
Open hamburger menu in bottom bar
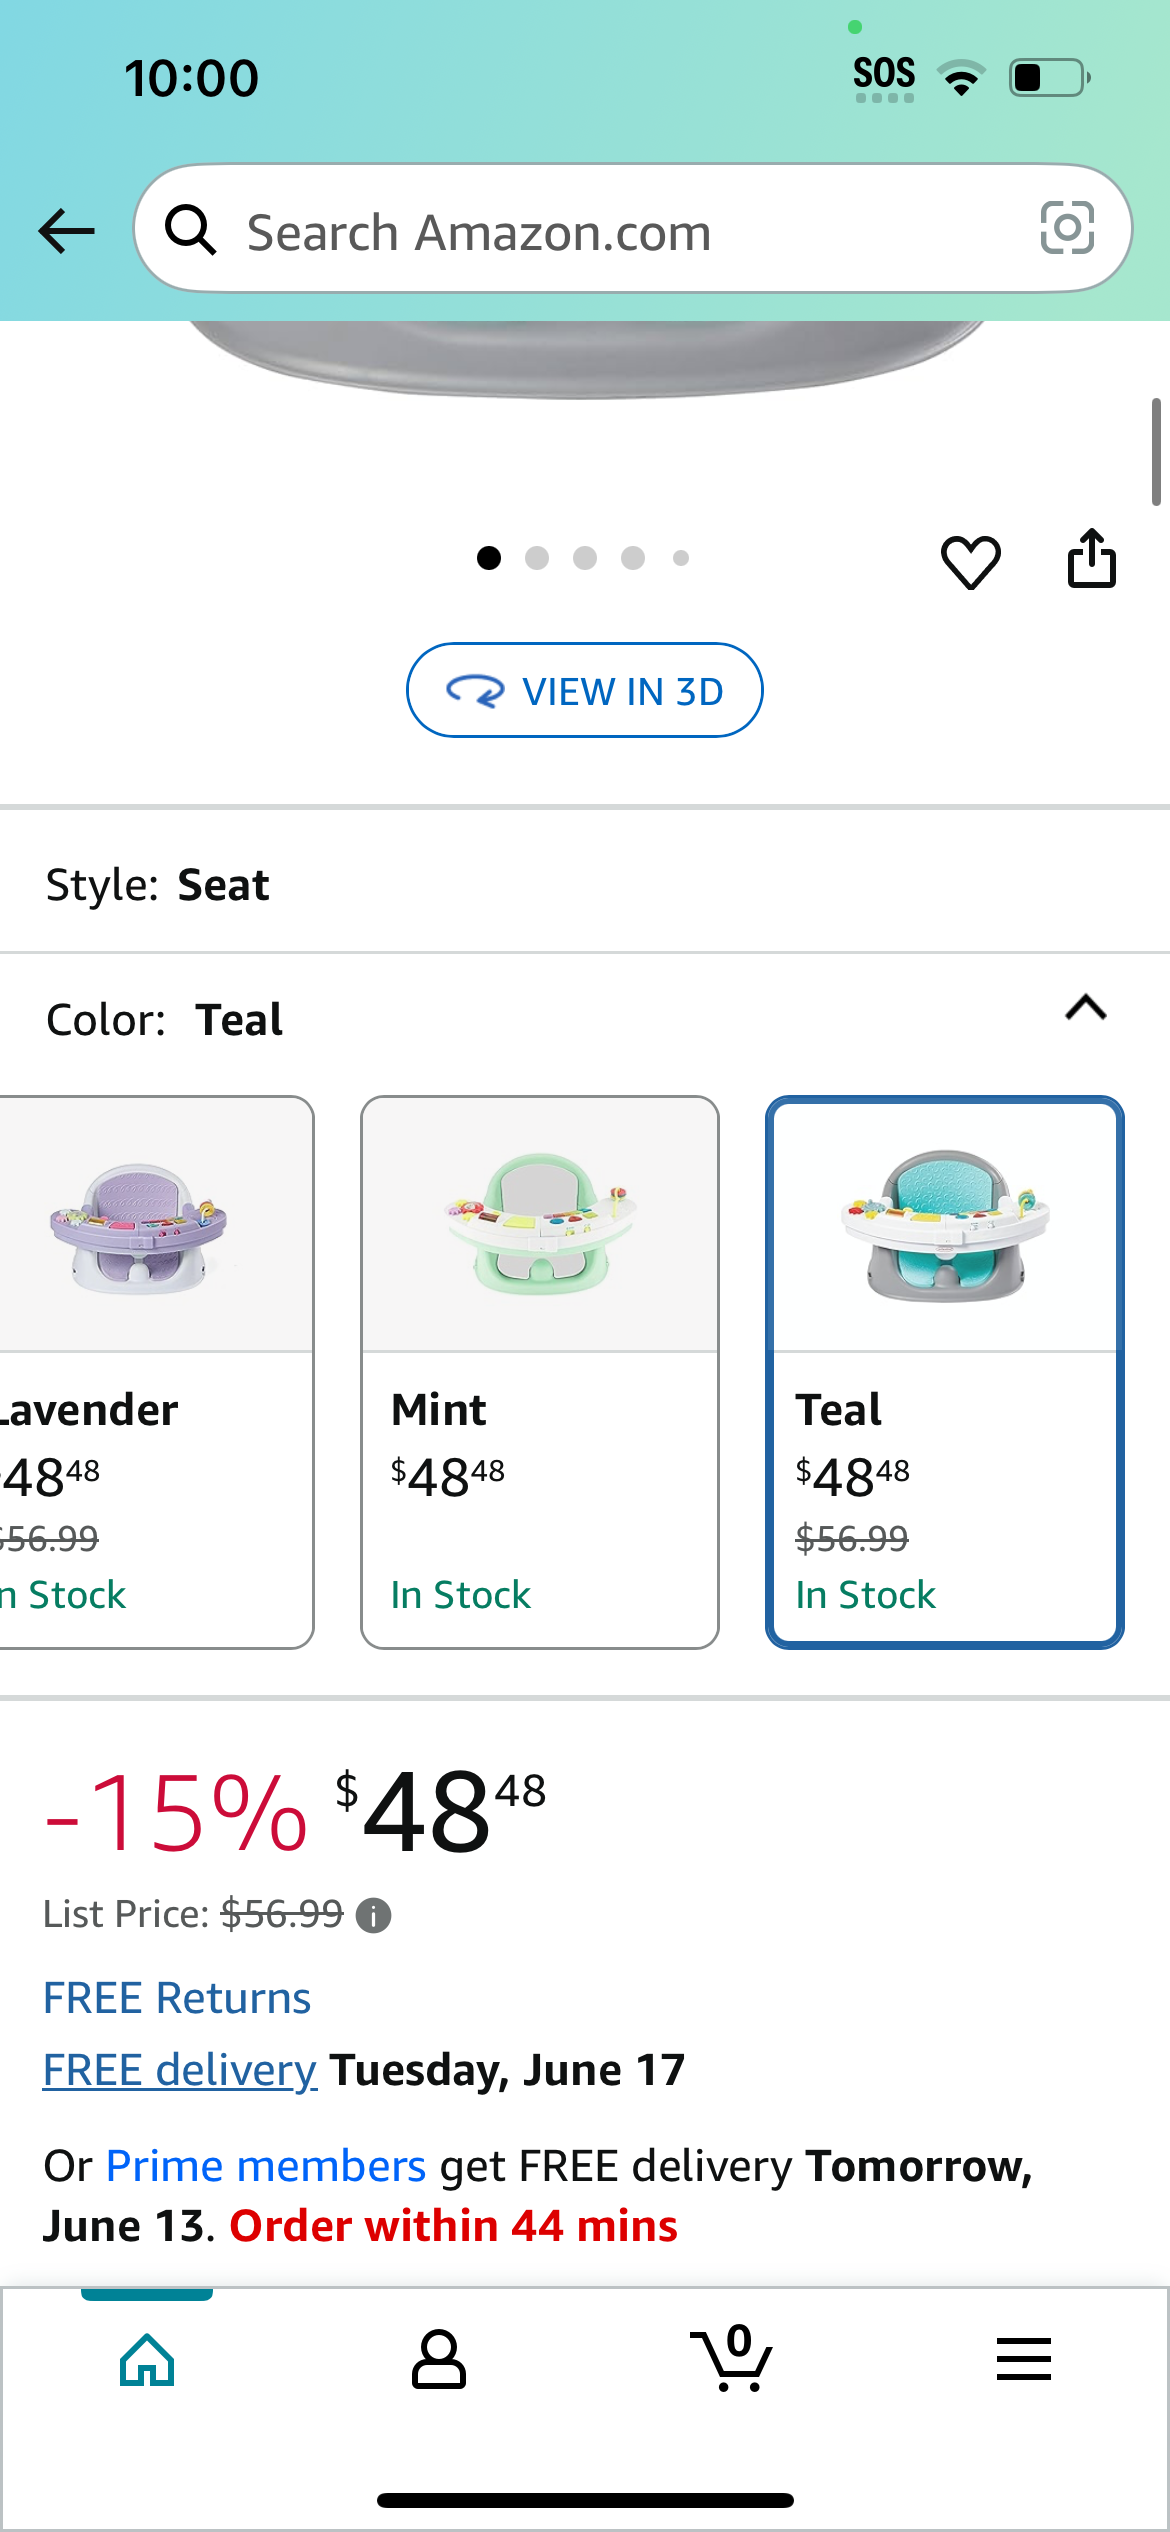[1024, 2359]
